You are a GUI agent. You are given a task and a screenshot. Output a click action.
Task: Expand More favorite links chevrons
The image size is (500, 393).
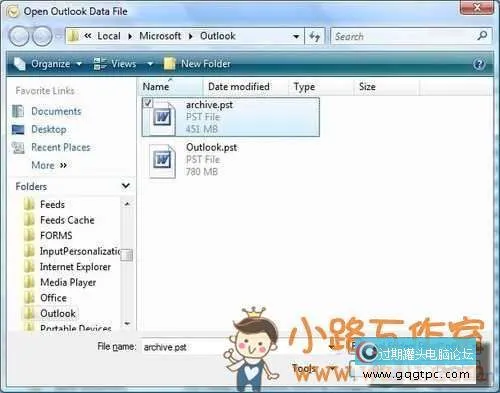(63, 165)
